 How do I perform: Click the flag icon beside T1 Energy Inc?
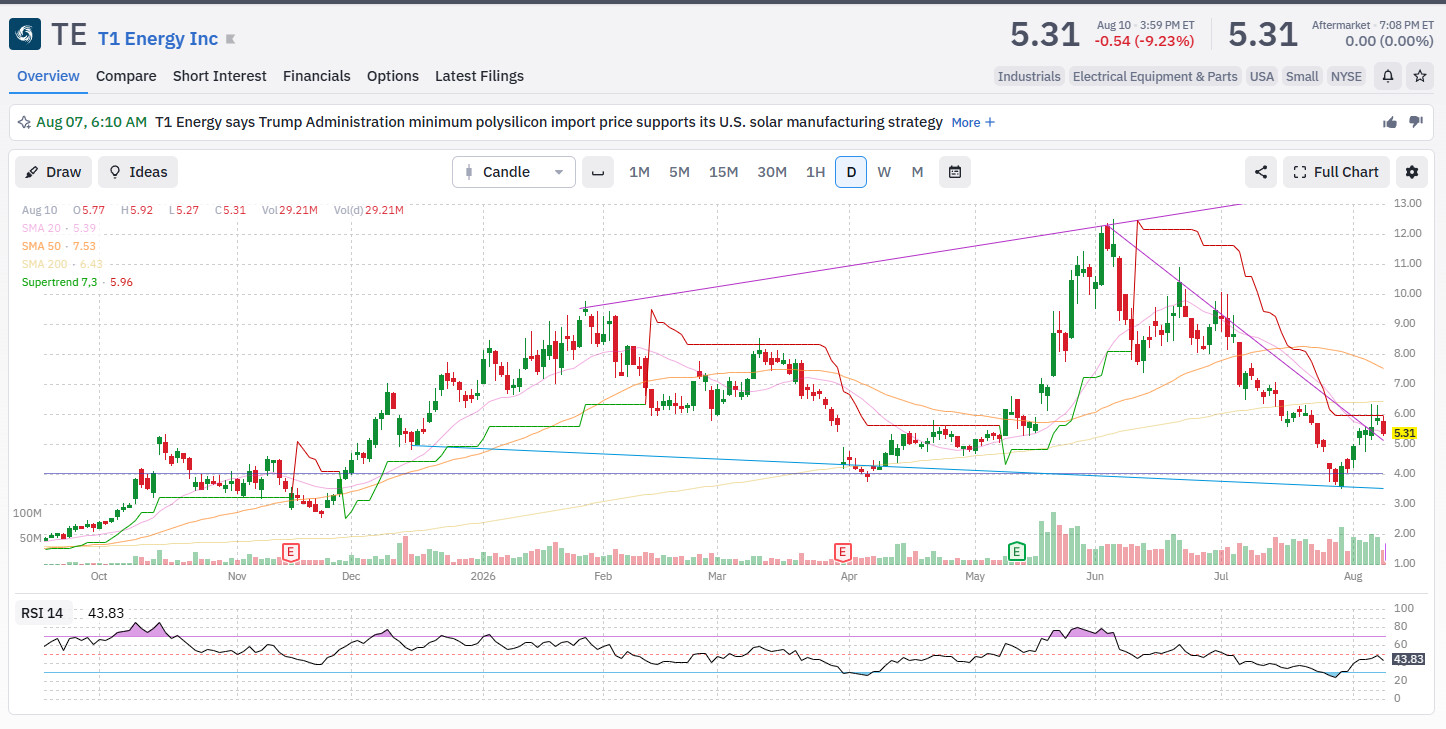click(x=231, y=39)
